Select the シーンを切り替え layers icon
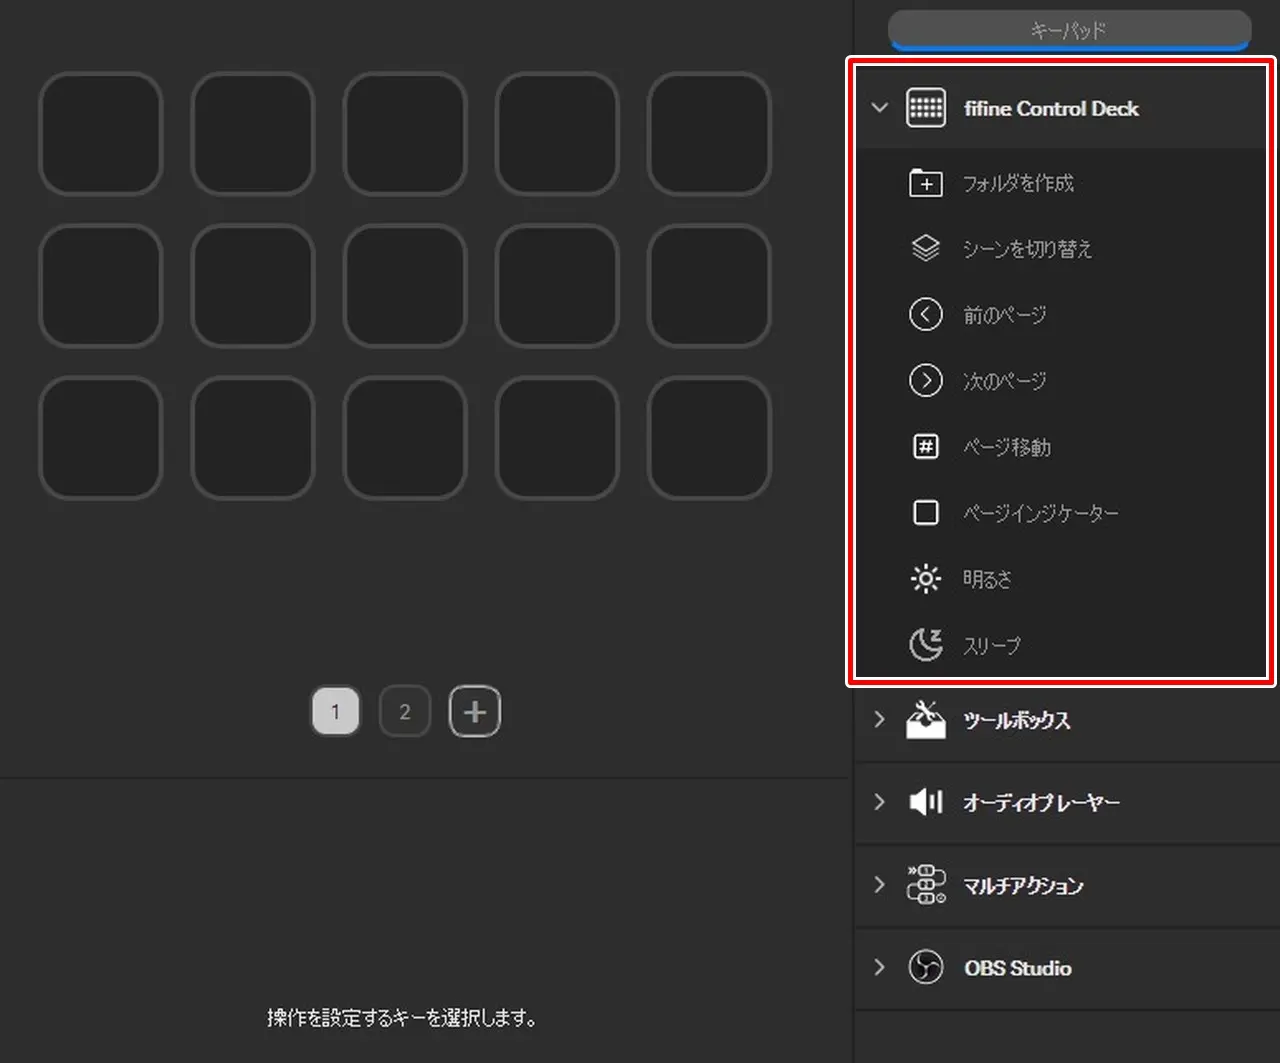 (x=925, y=249)
